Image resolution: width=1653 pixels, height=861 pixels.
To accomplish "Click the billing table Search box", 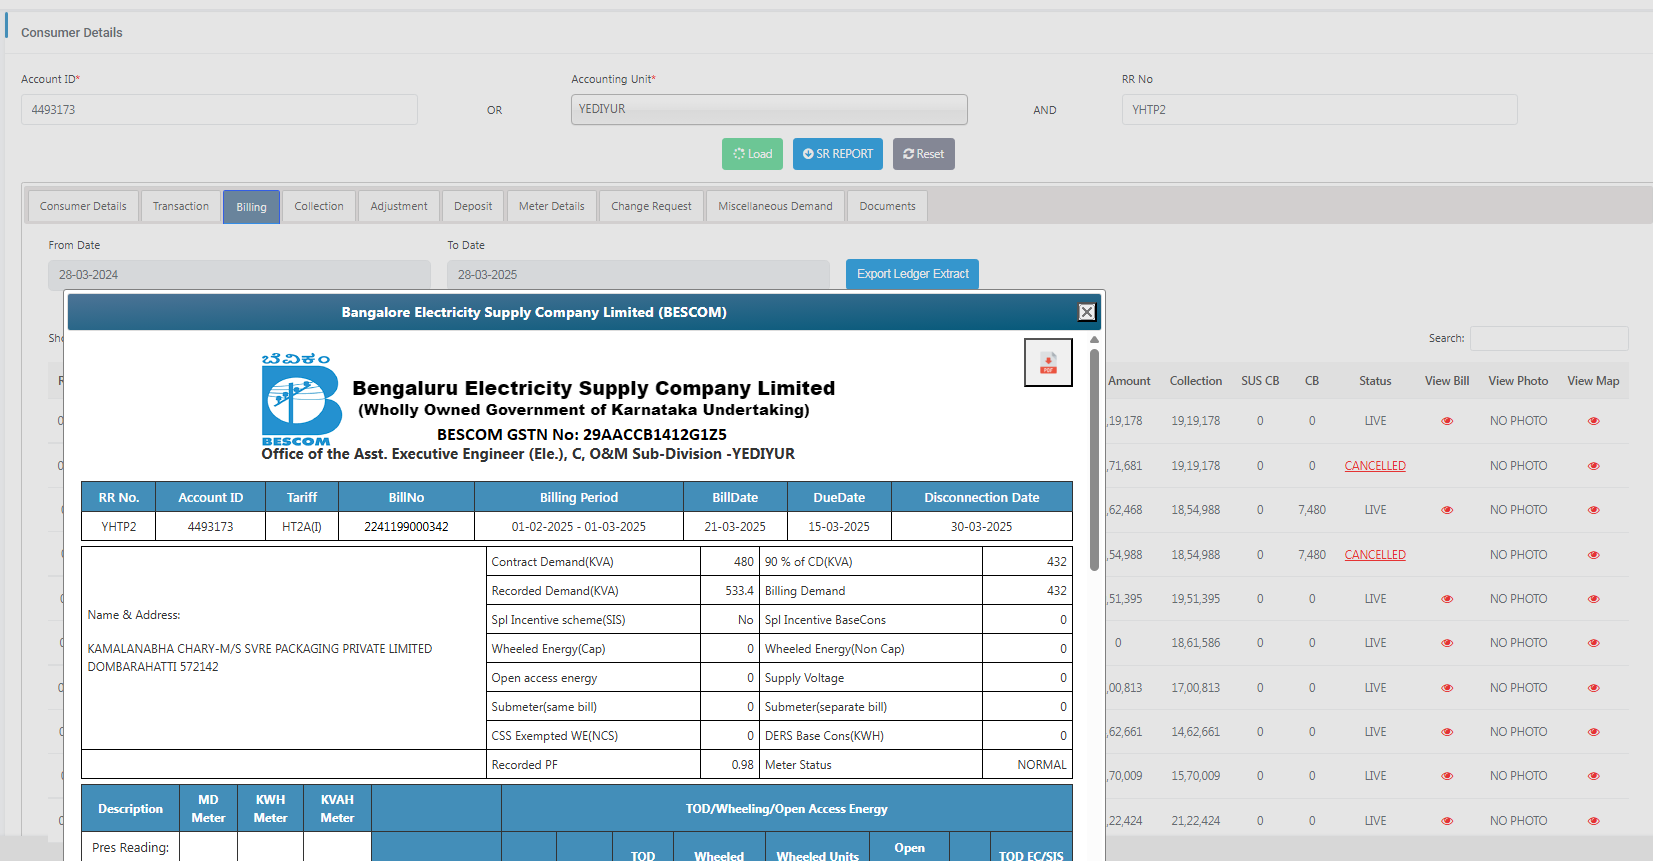I will pyautogui.click(x=1549, y=338).
